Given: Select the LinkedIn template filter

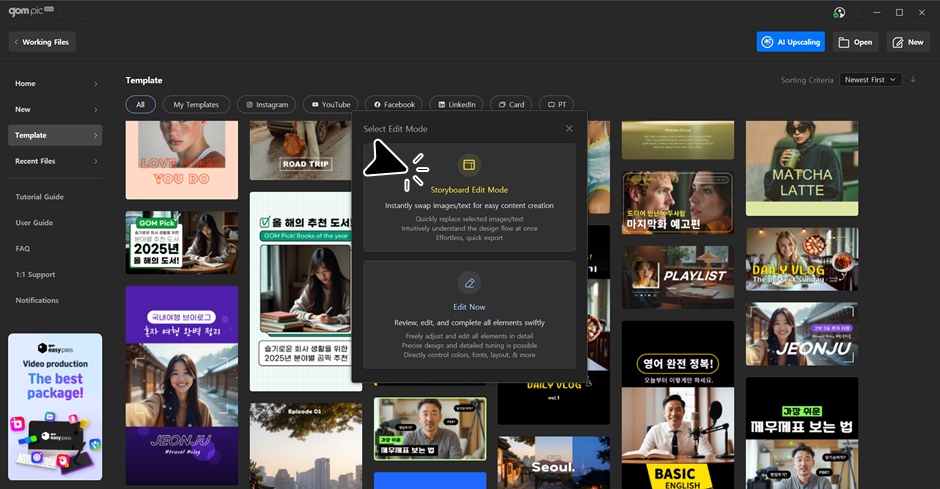Looking at the screenshot, I should pos(455,104).
